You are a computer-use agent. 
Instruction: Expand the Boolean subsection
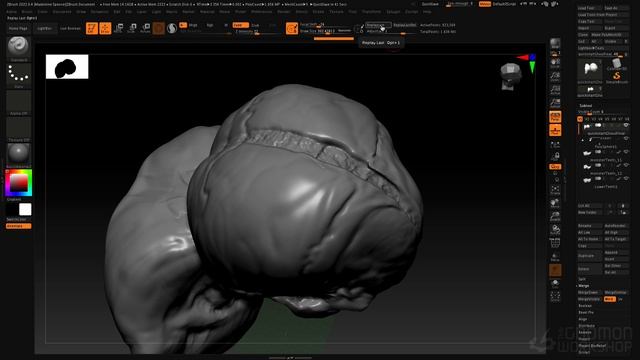click(585, 306)
